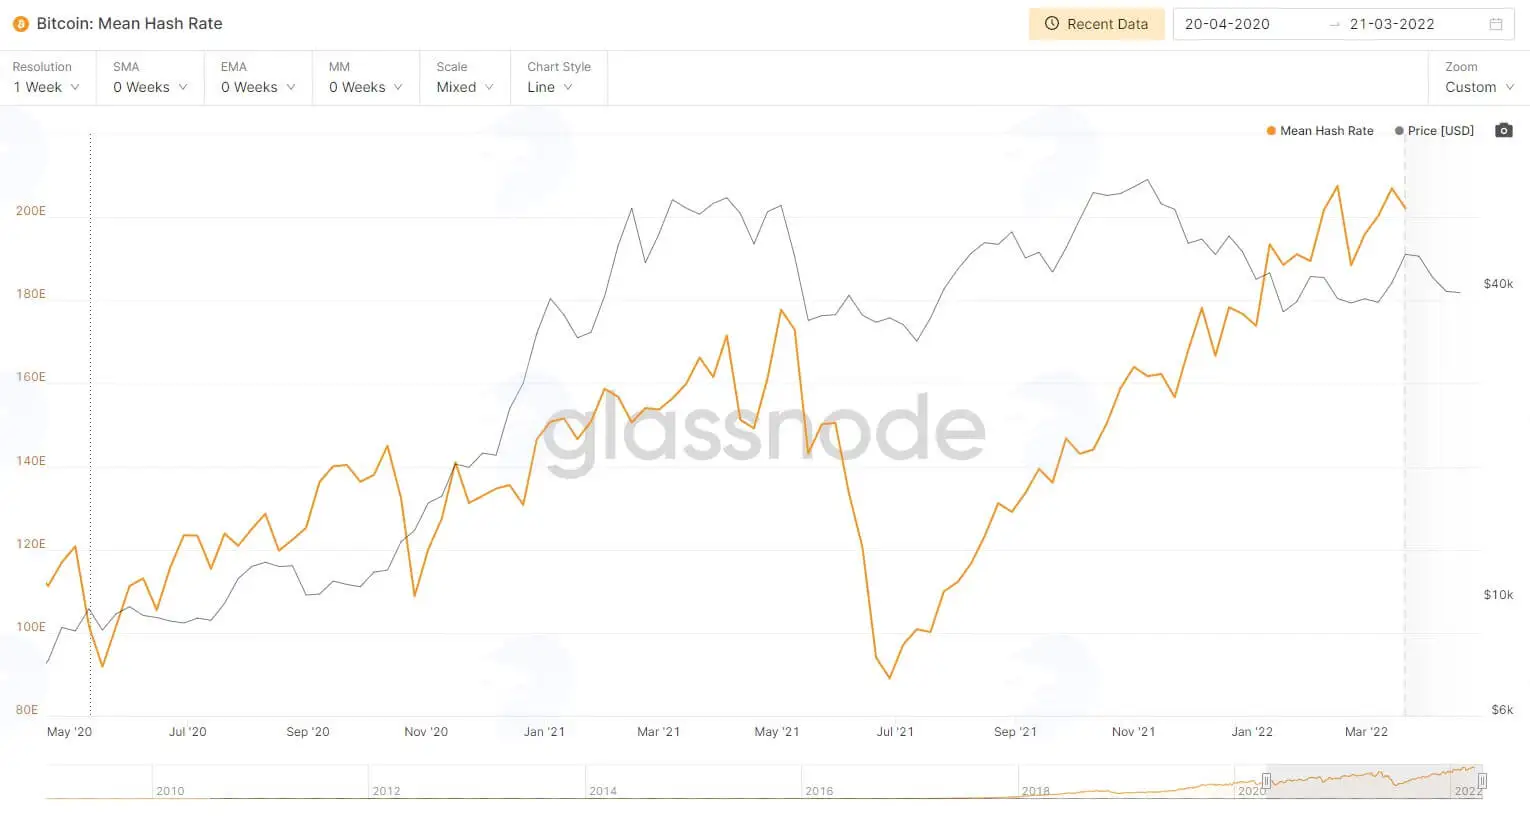Click the Recent Data button
Screen dimensions: 1530x819
tap(1096, 24)
